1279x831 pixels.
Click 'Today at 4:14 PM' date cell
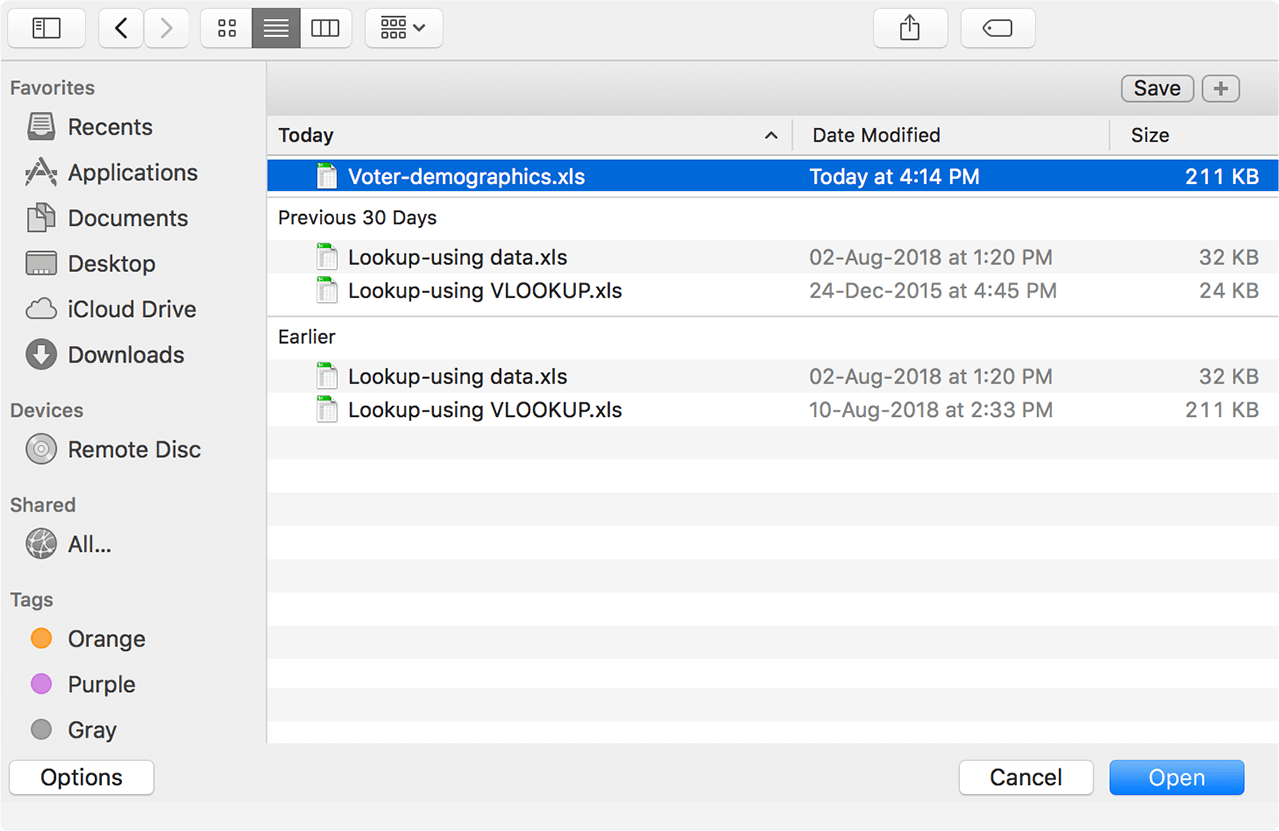coord(894,177)
